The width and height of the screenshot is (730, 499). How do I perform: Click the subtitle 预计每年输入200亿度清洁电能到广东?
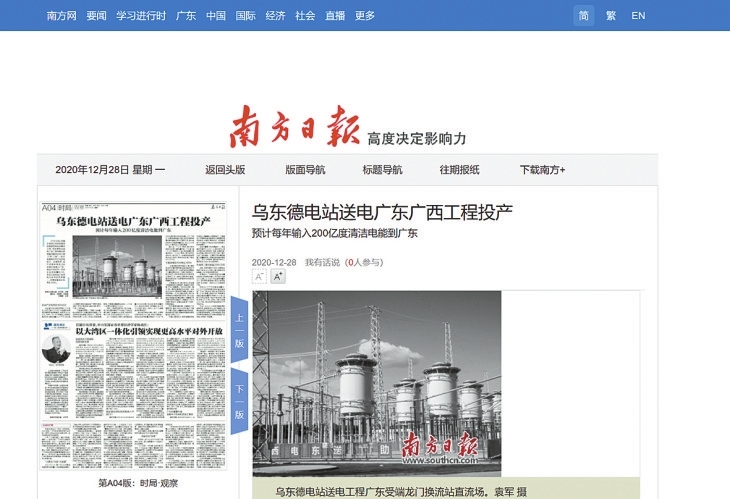(x=335, y=233)
